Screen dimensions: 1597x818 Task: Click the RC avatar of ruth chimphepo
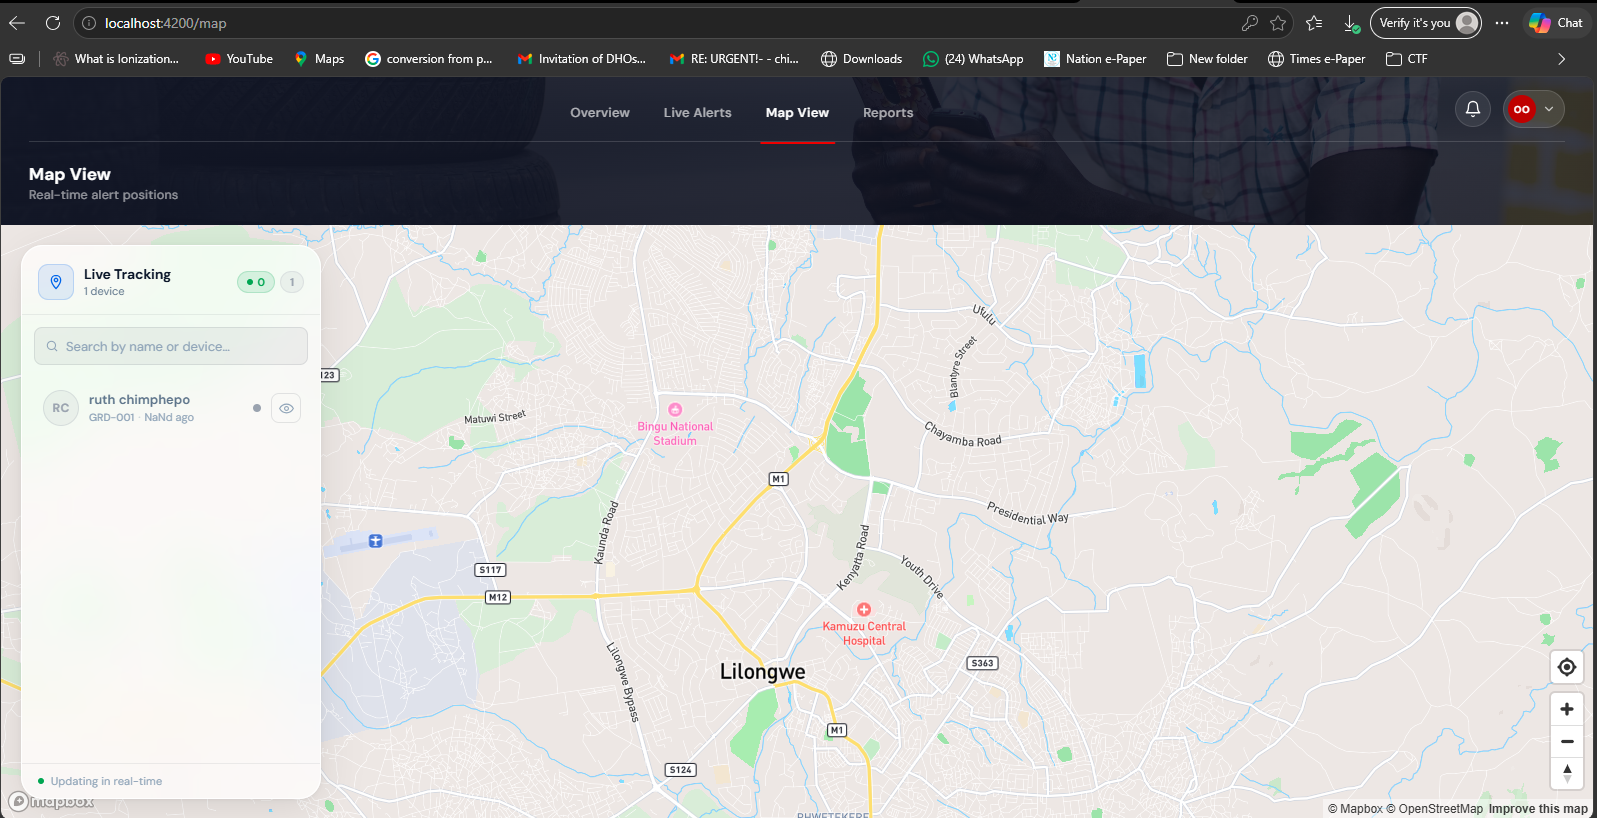point(61,408)
